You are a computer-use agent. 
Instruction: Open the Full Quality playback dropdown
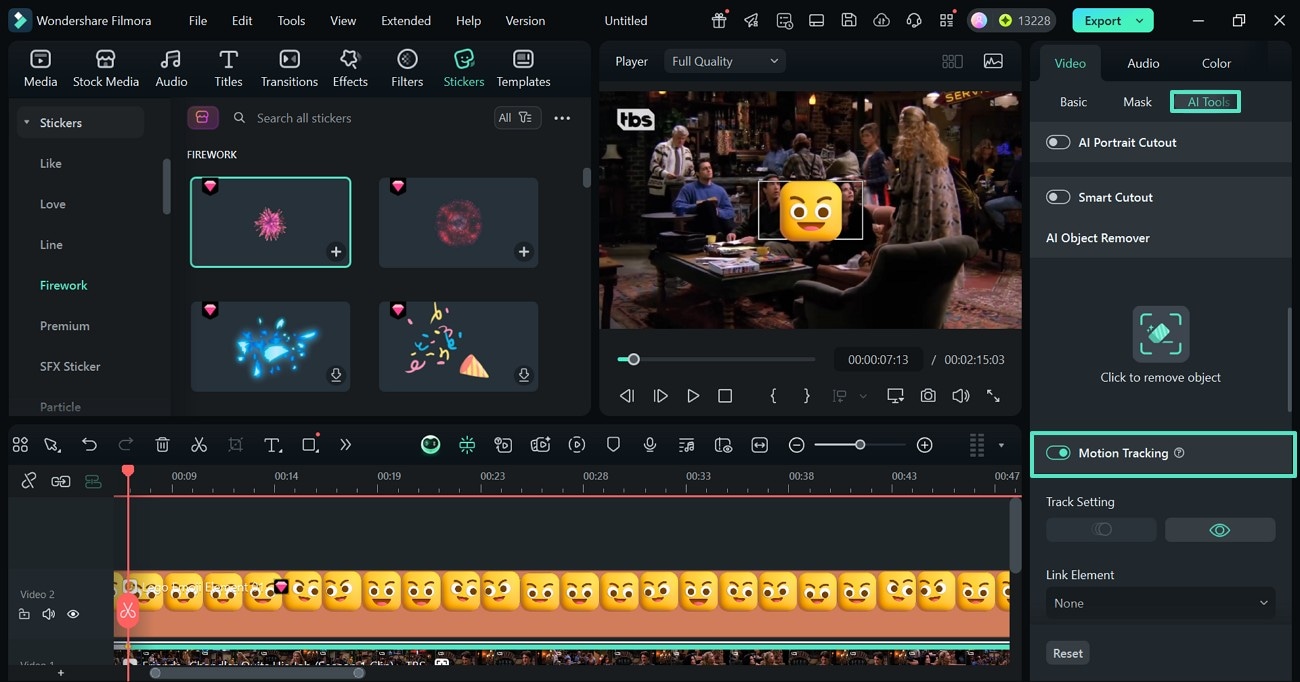[723, 60]
